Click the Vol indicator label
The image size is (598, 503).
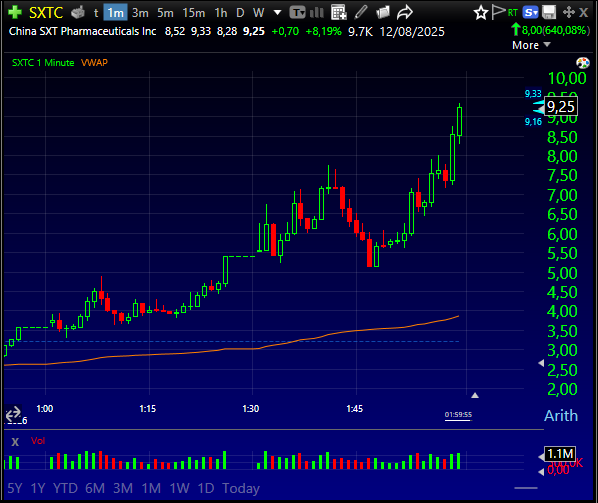38,441
